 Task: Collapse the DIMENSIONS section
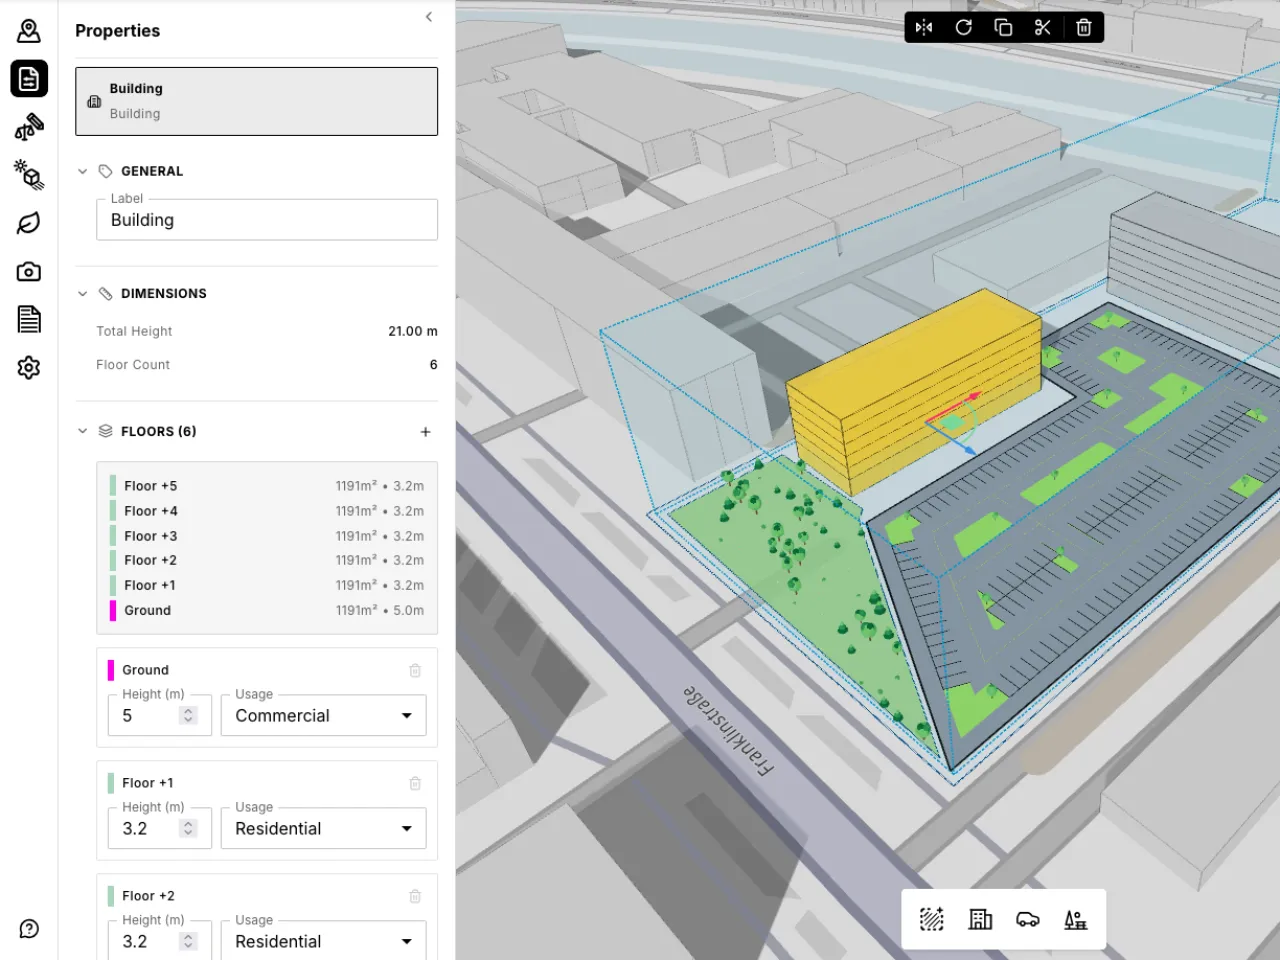[x=83, y=294]
